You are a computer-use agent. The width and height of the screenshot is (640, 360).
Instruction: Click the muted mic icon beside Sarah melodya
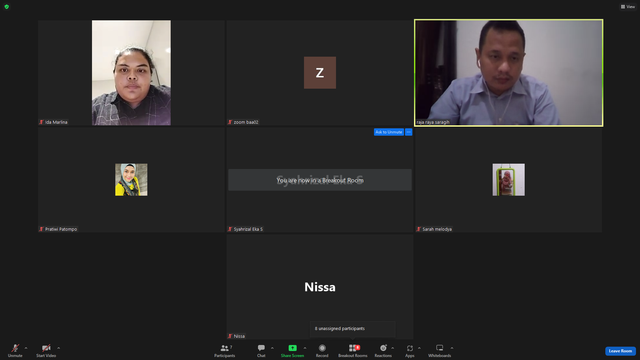(x=418, y=229)
